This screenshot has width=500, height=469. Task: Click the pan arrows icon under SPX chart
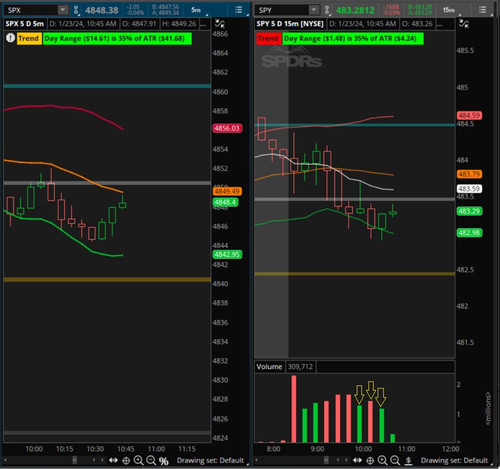(x=113, y=460)
